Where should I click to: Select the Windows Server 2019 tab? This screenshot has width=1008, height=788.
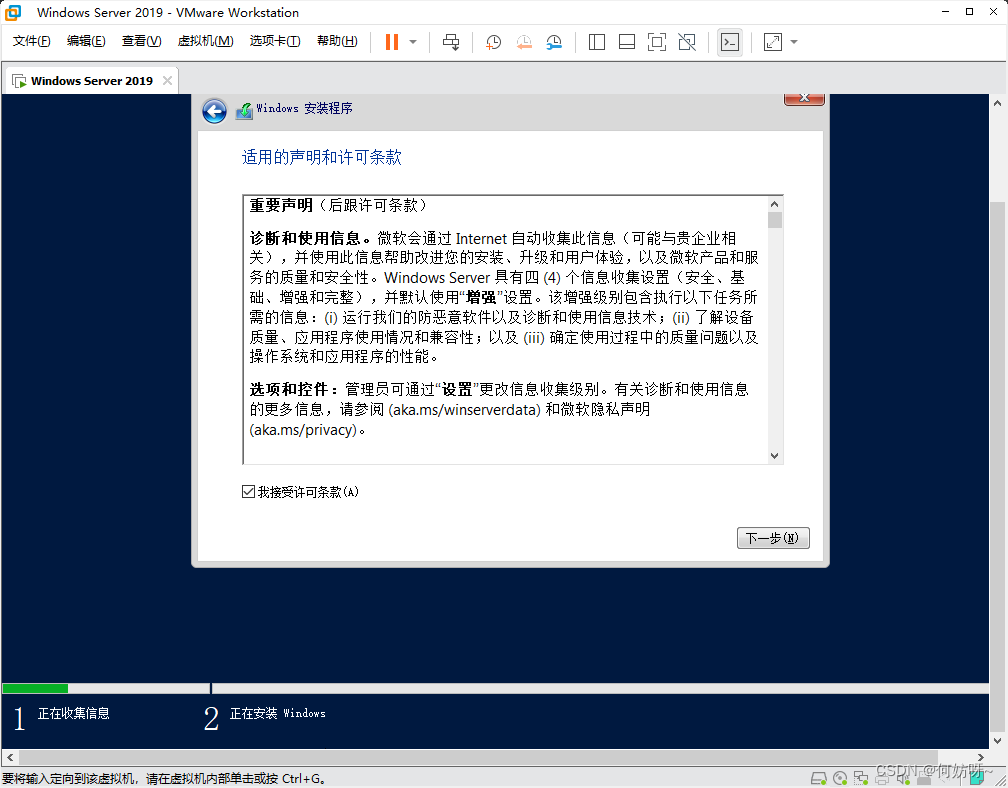[x=91, y=81]
